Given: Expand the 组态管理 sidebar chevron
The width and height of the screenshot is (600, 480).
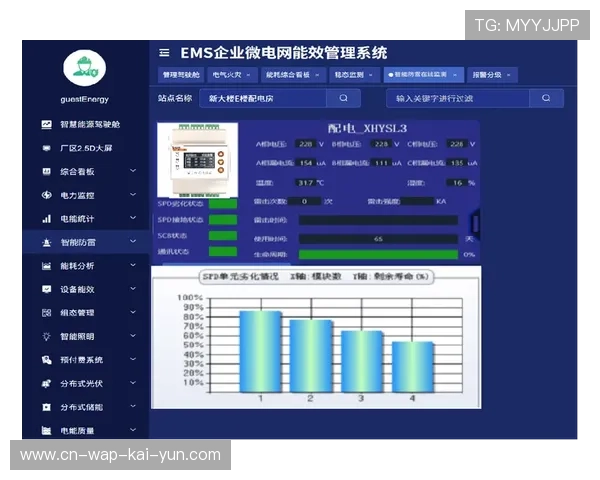Looking at the screenshot, I should (x=133, y=312).
